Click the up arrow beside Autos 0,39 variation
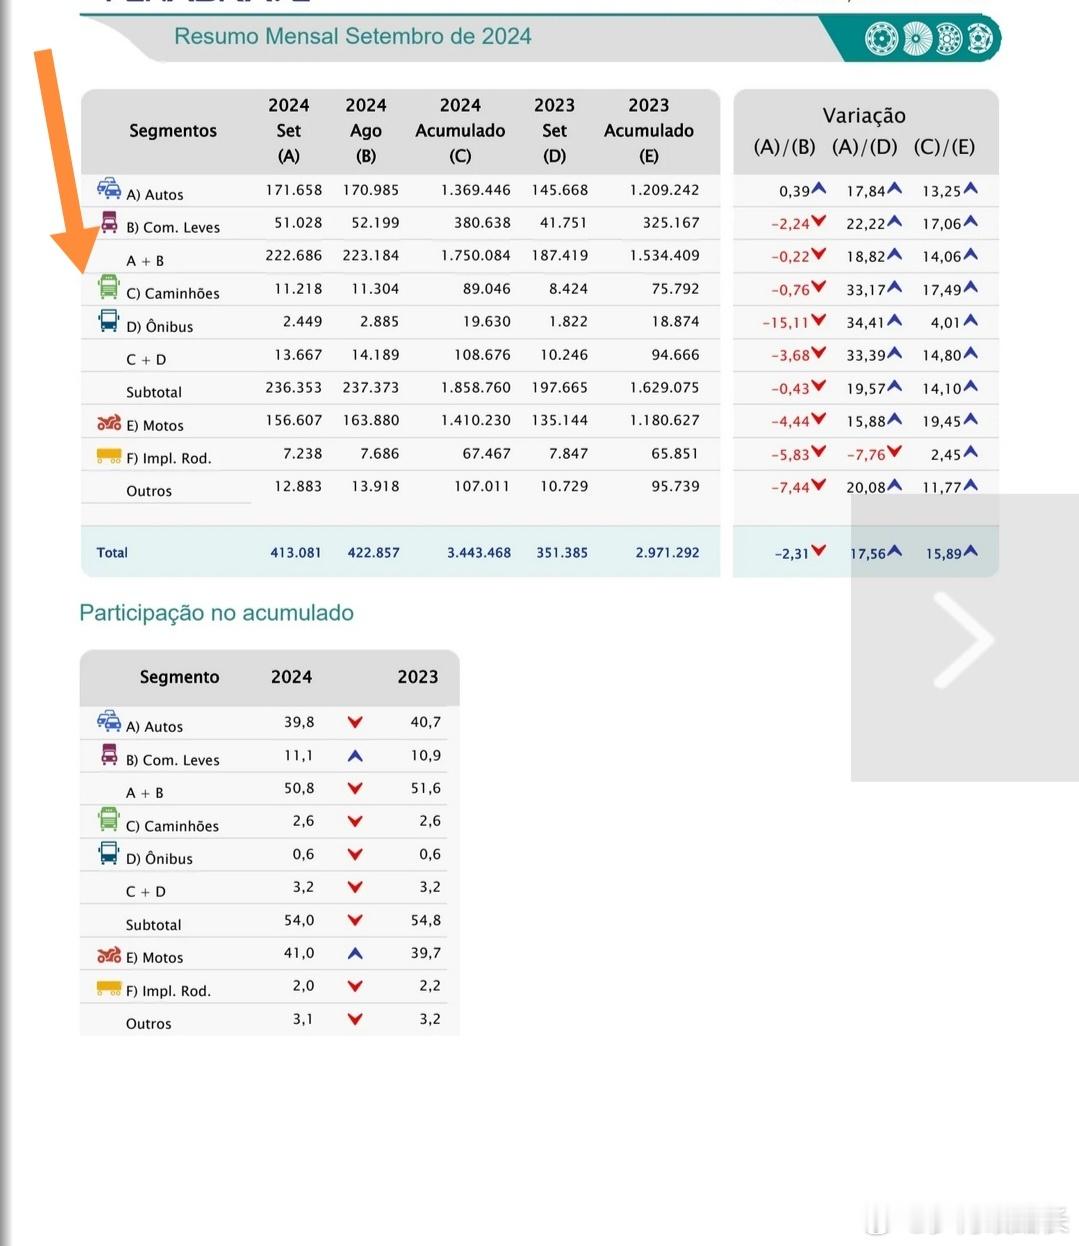Viewport: 1079px width, 1246px height. (819, 188)
